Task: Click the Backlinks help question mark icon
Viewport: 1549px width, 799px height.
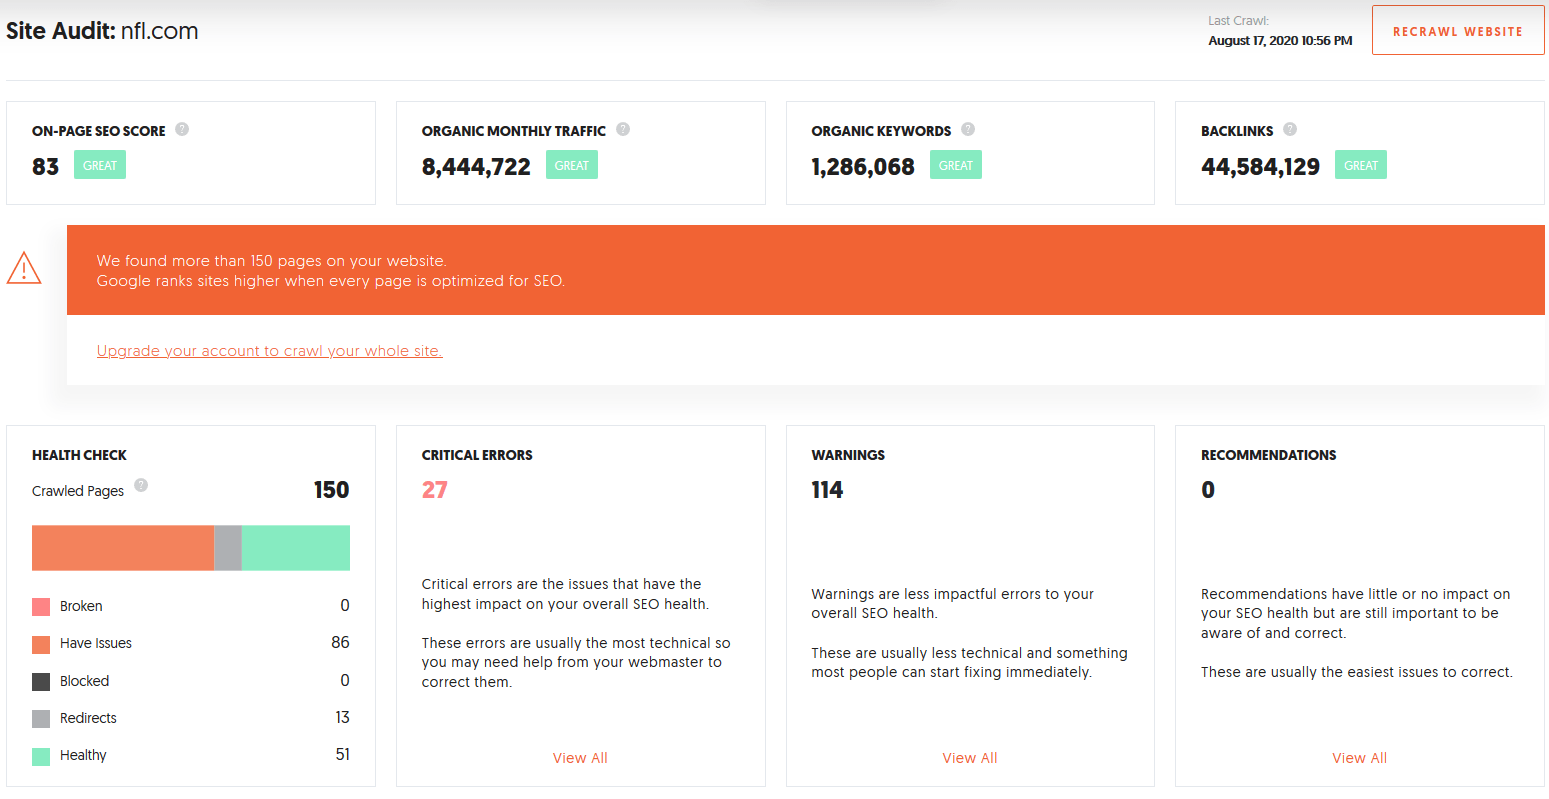Action: click(x=1290, y=129)
